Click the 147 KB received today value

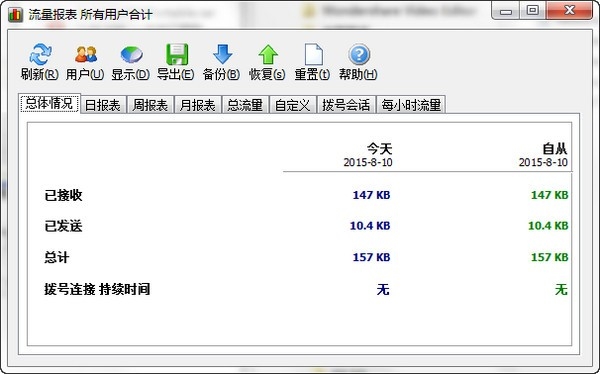point(371,195)
